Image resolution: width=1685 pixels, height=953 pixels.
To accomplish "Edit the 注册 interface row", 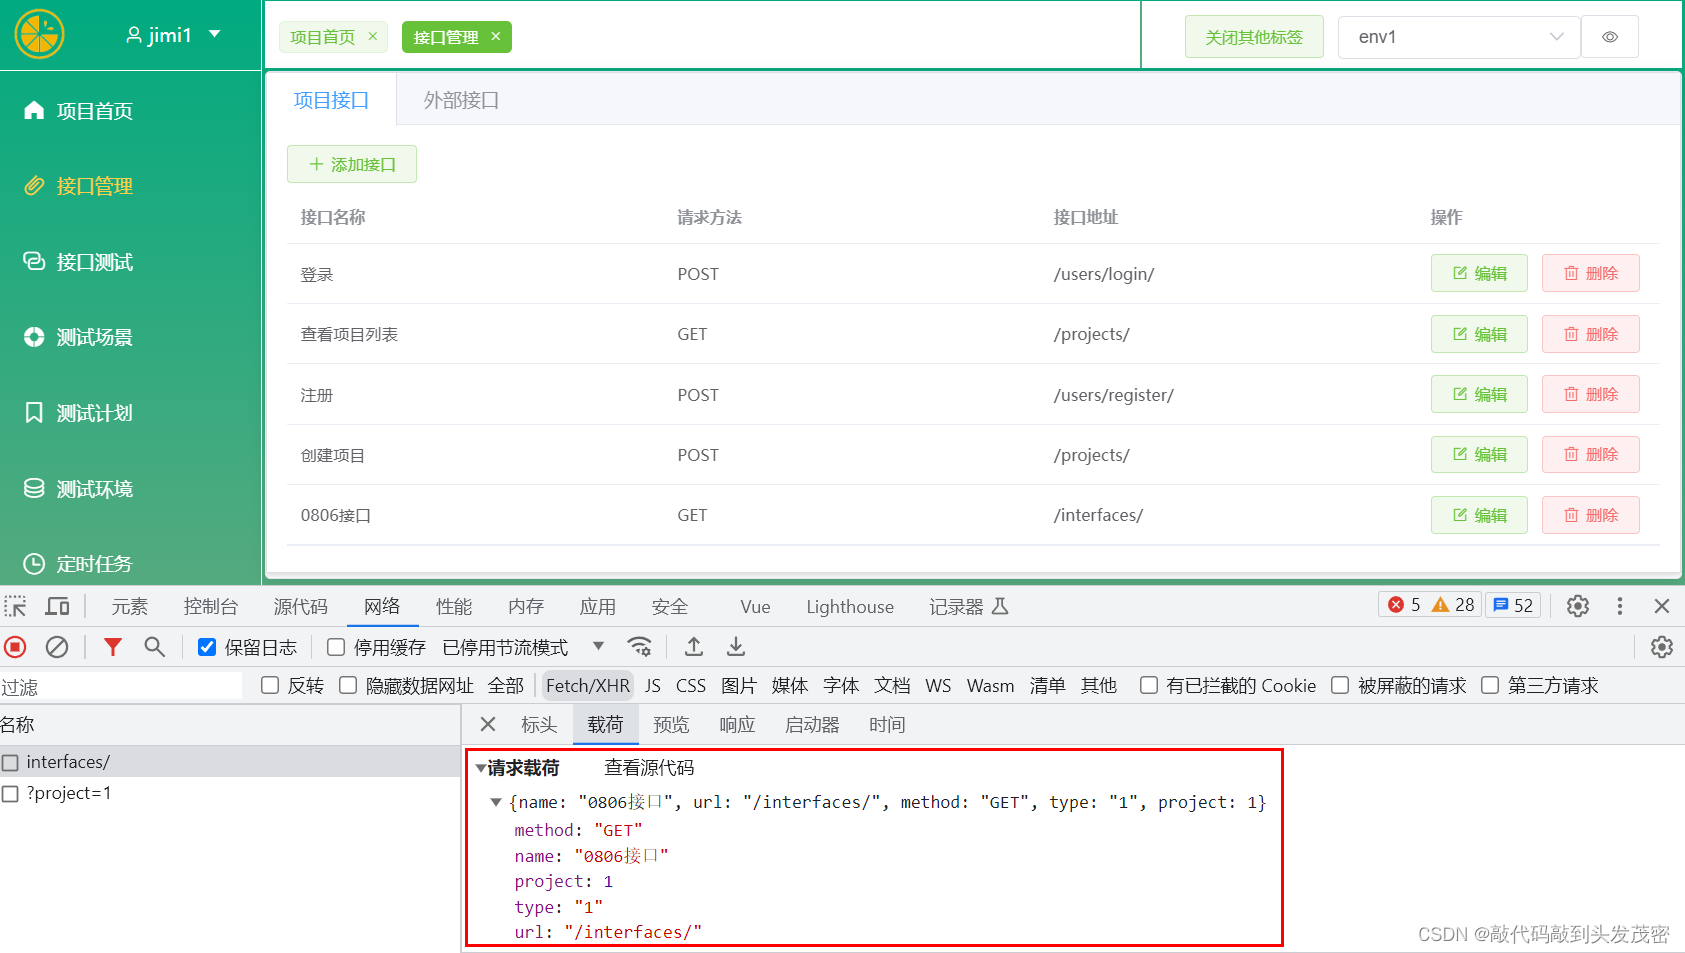I will 1479,394.
